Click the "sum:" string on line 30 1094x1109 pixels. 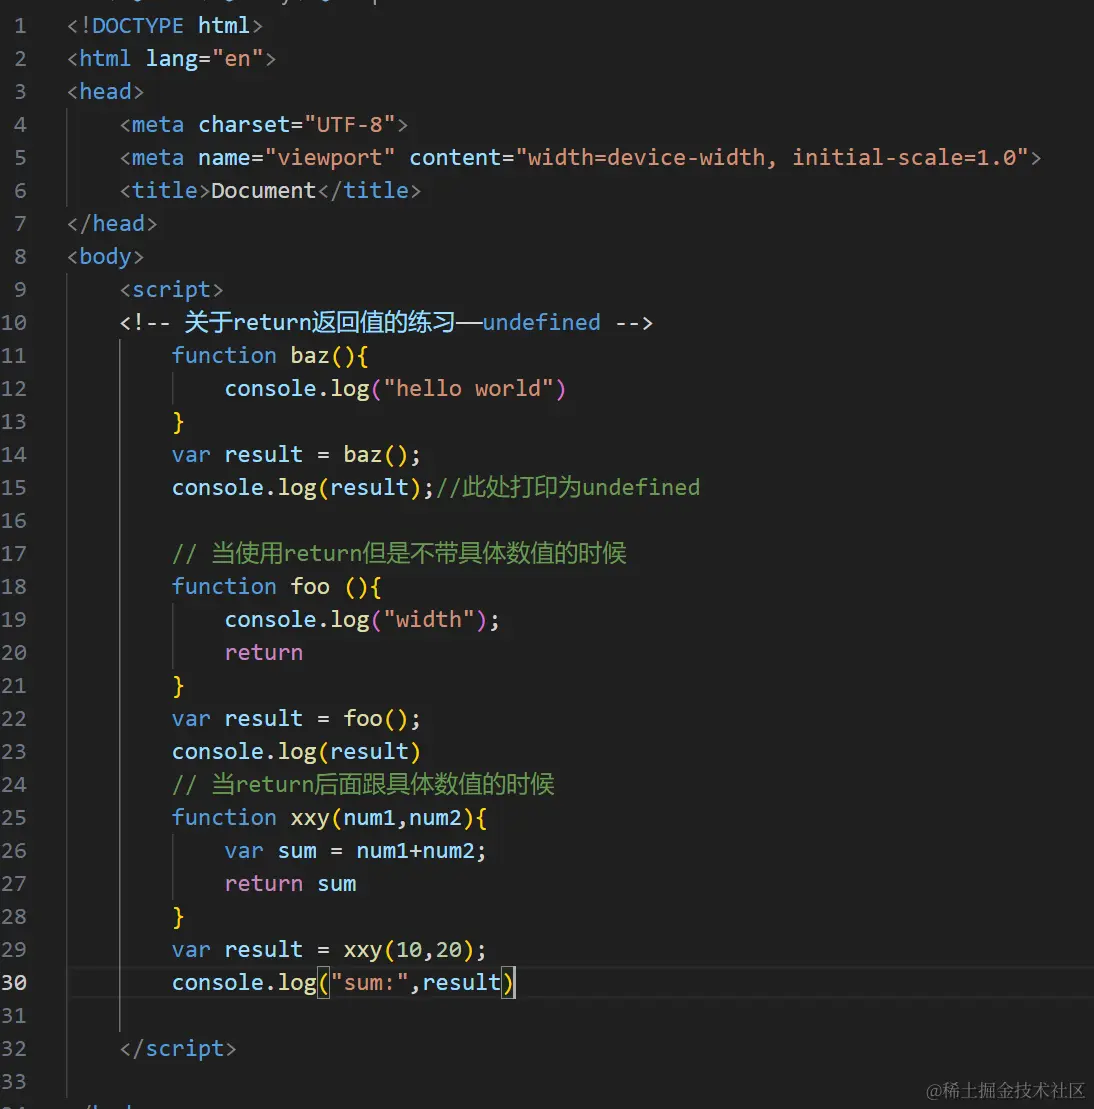coord(369,983)
